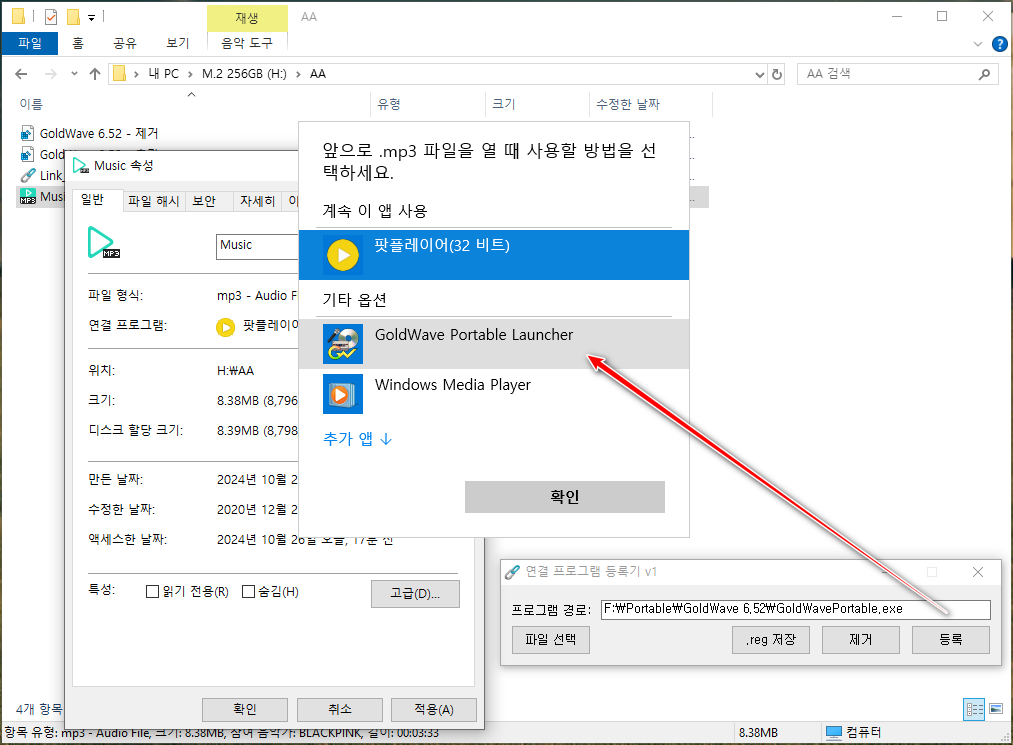This screenshot has height=745, width=1013.
Task: Refresh the AA folder view
Action: coord(777,74)
